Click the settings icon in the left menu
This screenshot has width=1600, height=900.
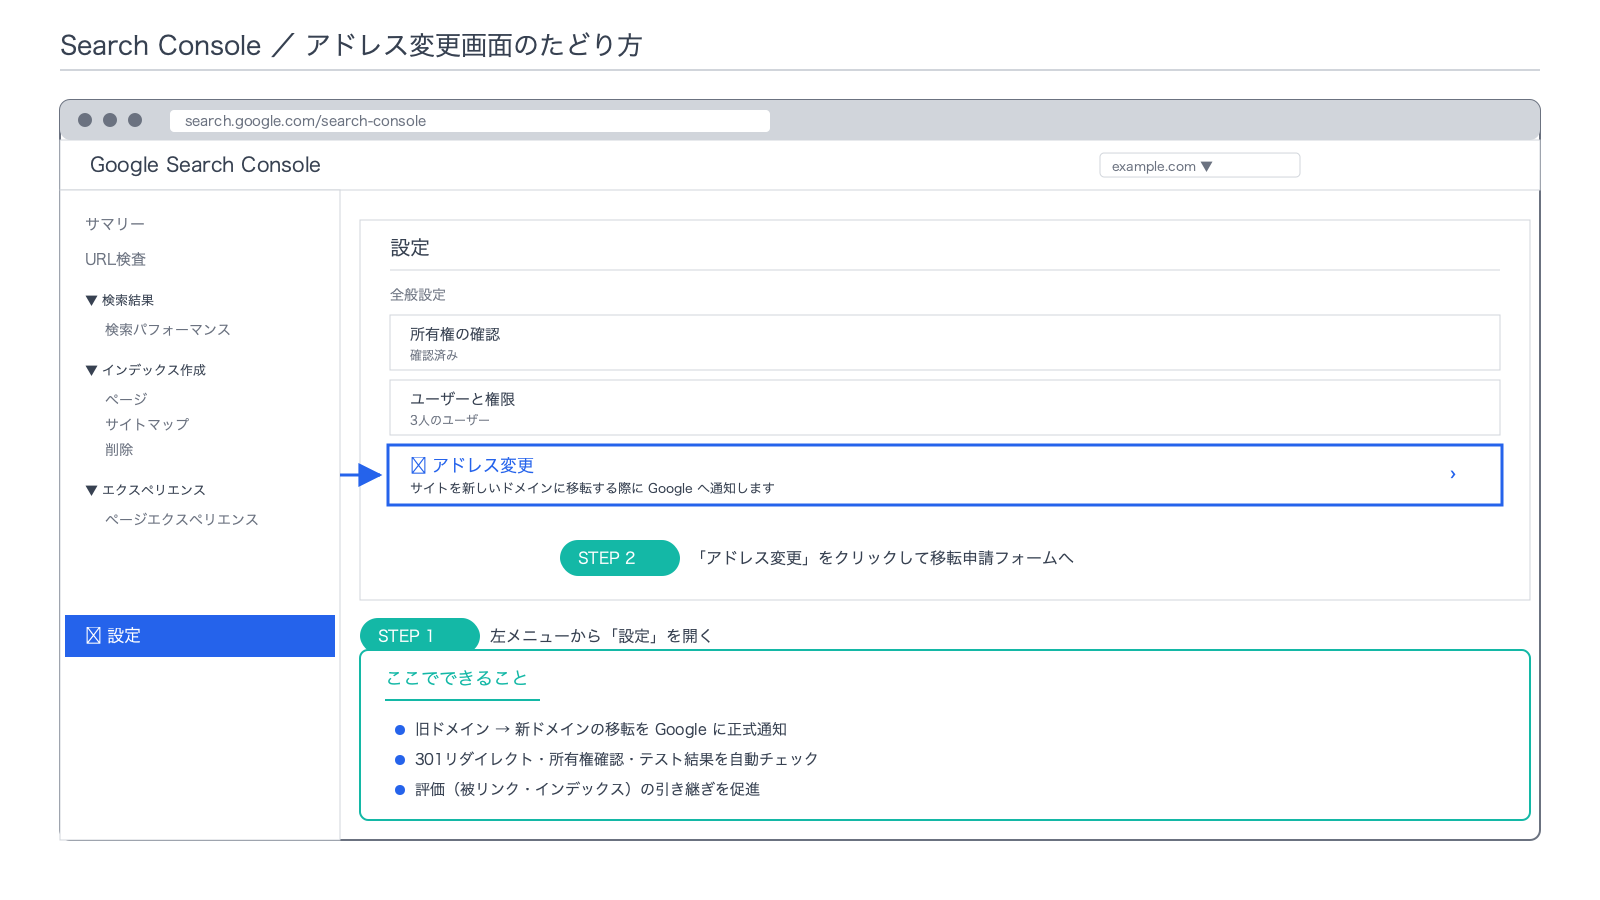pos(93,636)
